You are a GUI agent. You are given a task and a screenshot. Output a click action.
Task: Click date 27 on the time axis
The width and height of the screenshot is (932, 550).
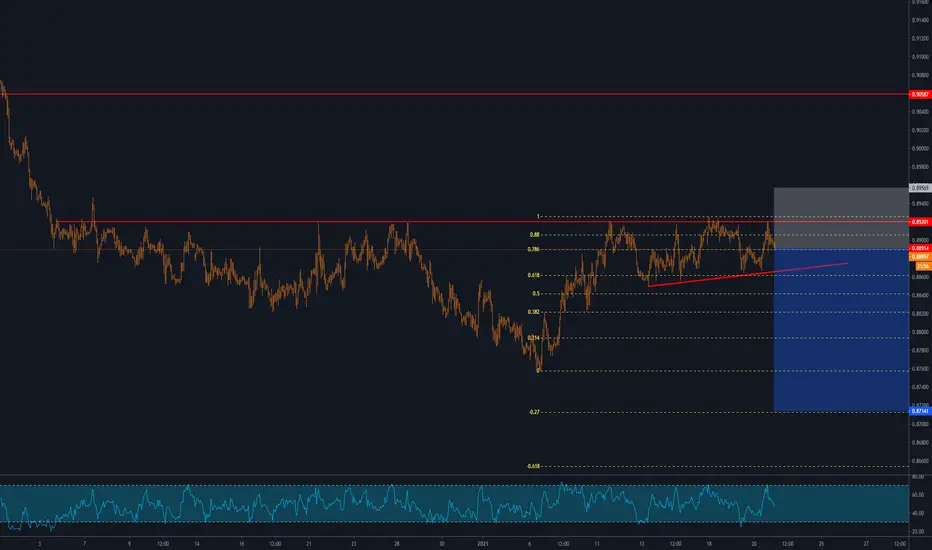click(866, 543)
